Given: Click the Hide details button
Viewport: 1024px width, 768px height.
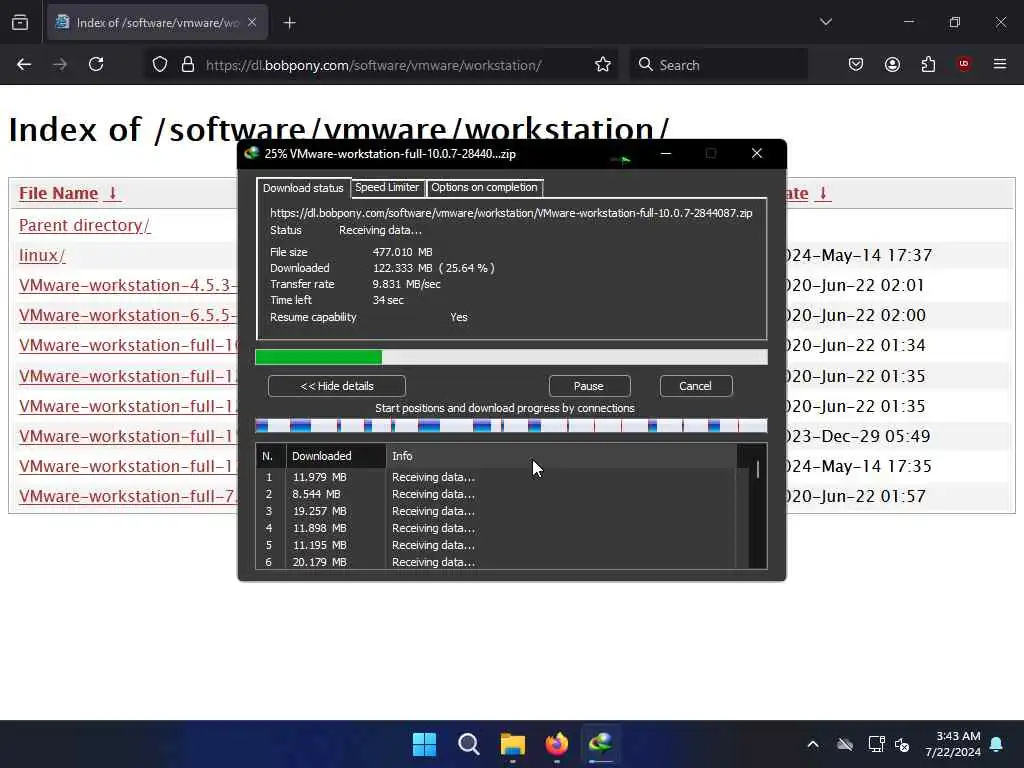Looking at the screenshot, I should (x=336, y=386).
